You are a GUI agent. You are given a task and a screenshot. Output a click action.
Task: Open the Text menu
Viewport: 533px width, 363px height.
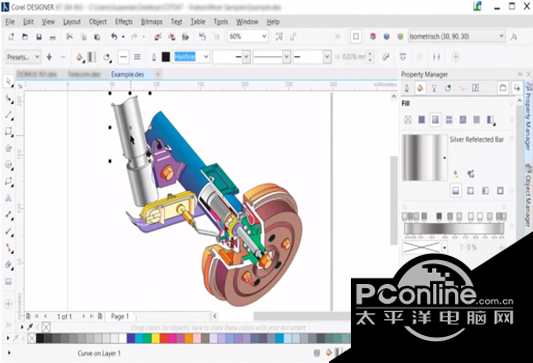[176, 22]
